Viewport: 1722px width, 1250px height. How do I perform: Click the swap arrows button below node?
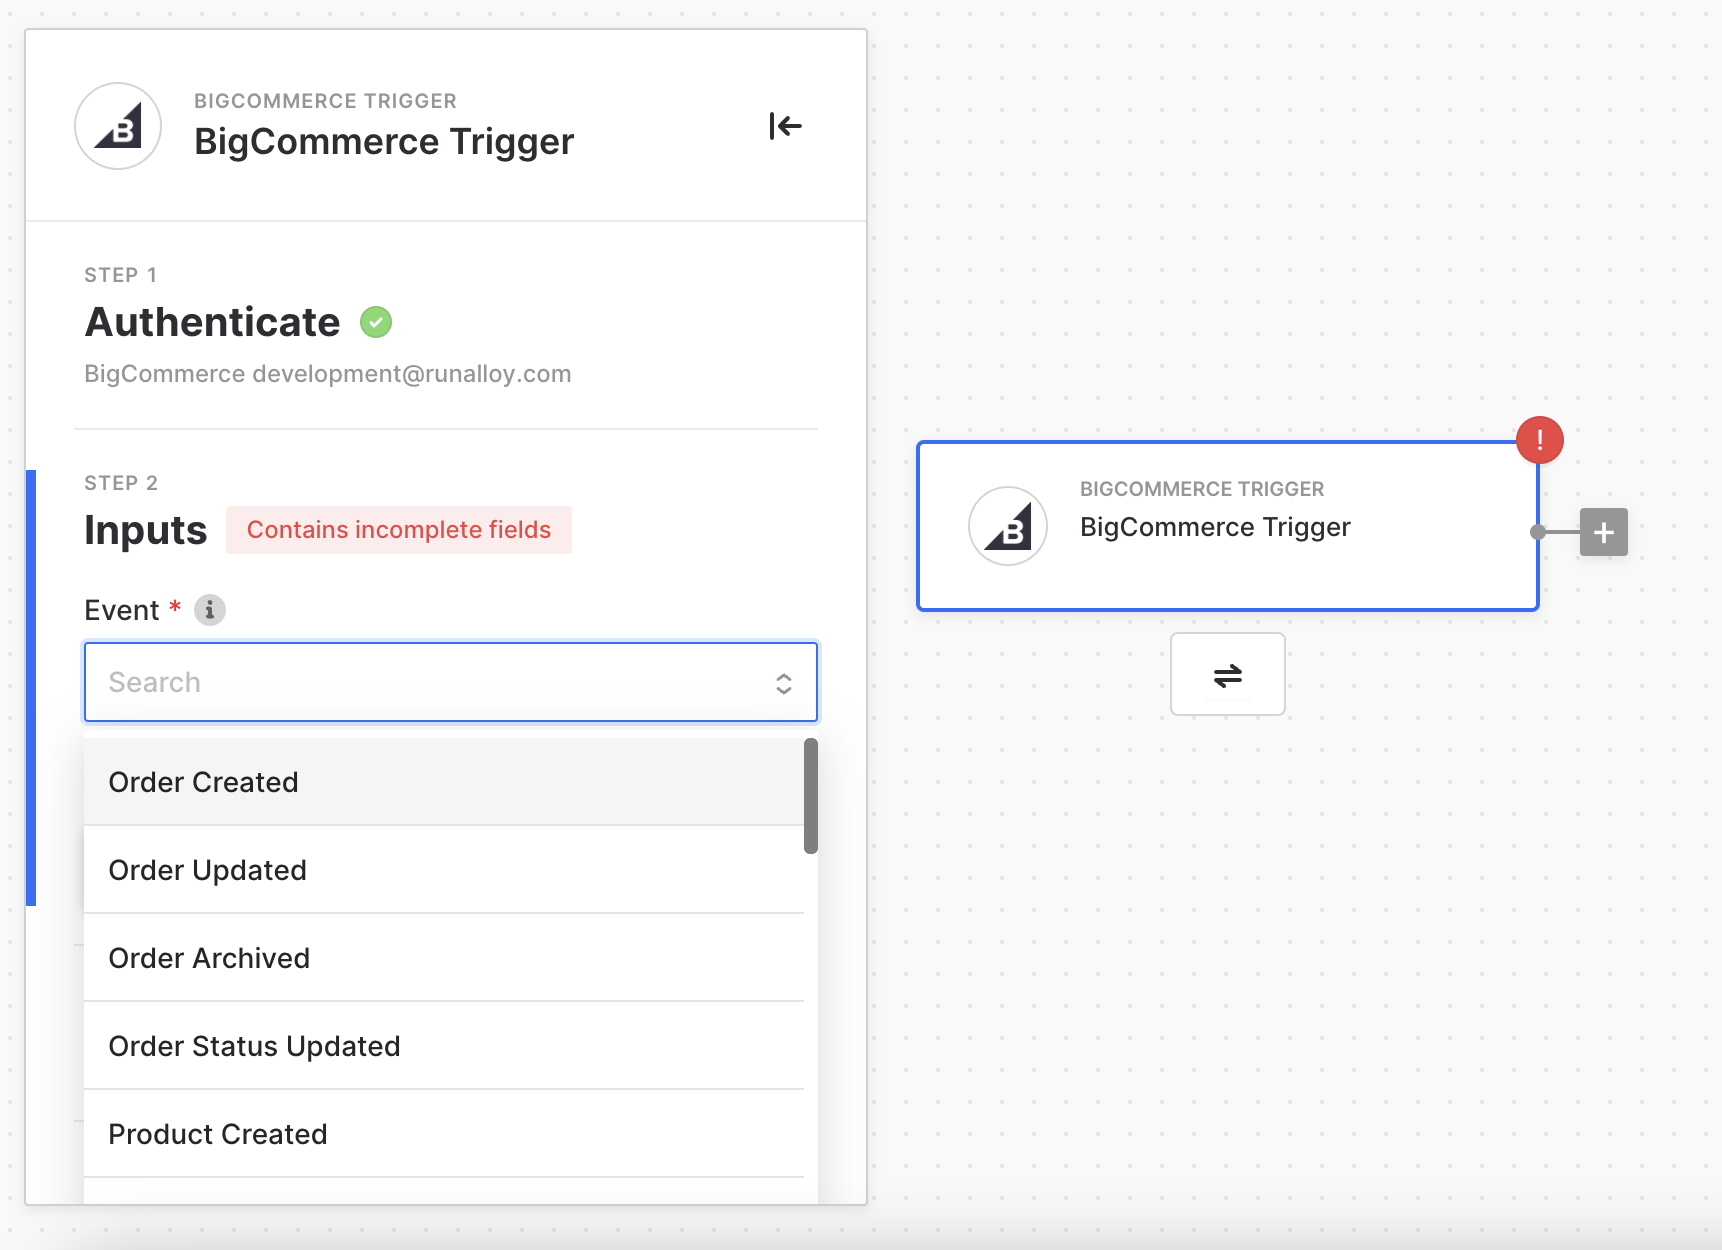1227,674
